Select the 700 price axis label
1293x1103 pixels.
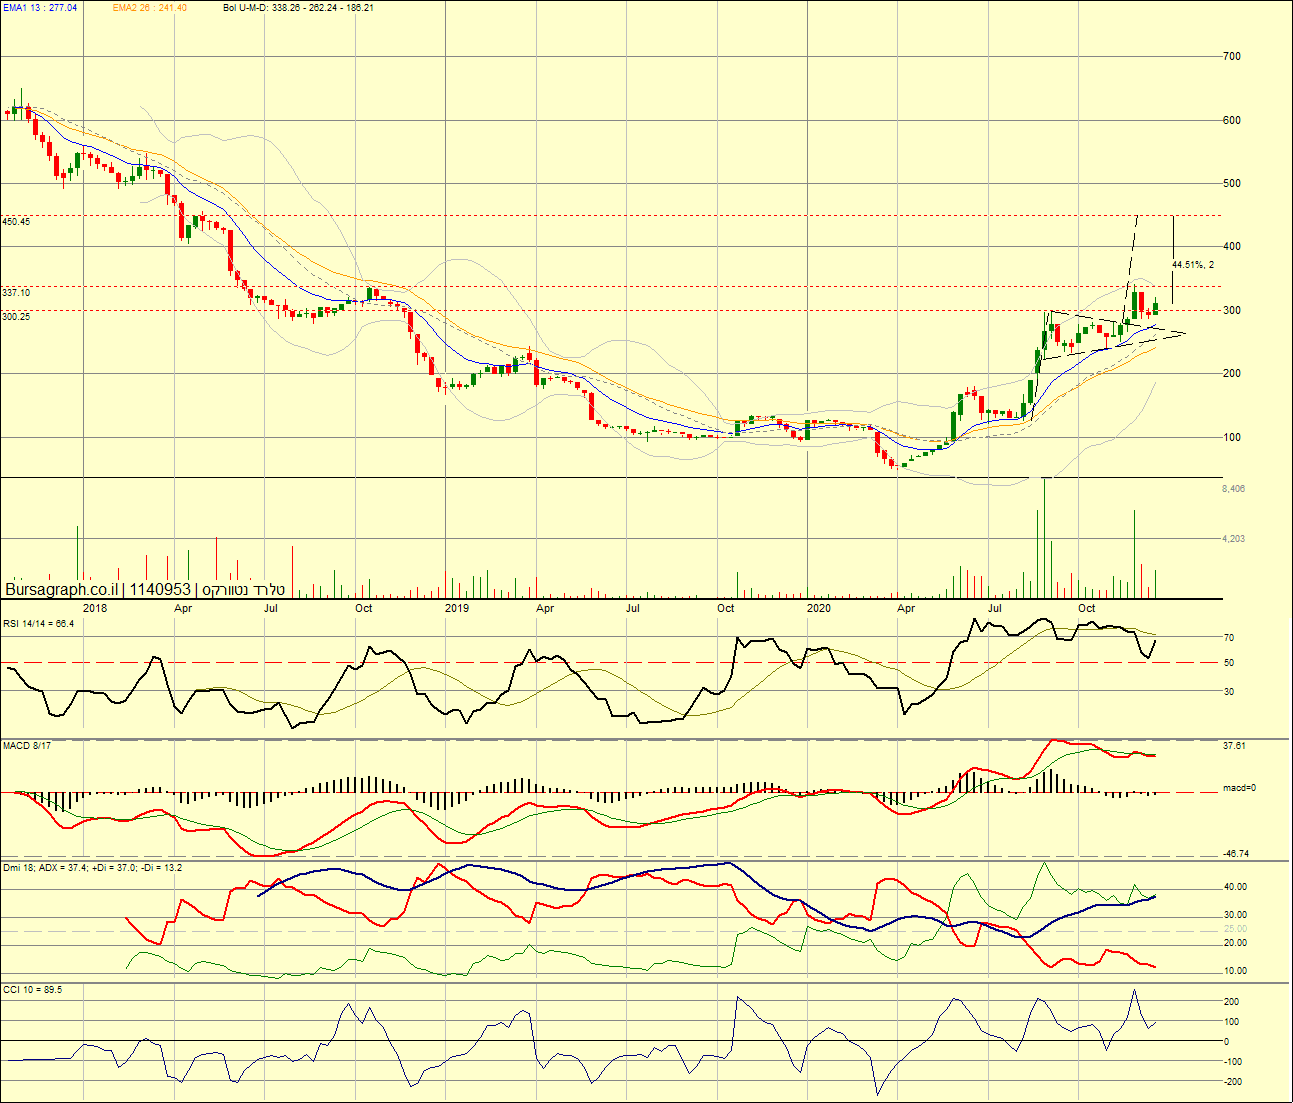pyautogui.click(x=1232, y=56)
